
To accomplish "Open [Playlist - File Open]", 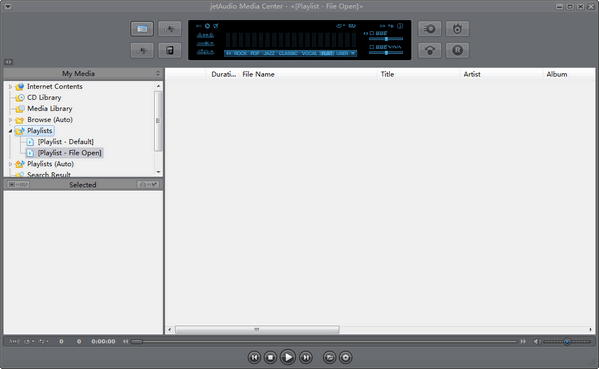I will click(x=69, y=153).
